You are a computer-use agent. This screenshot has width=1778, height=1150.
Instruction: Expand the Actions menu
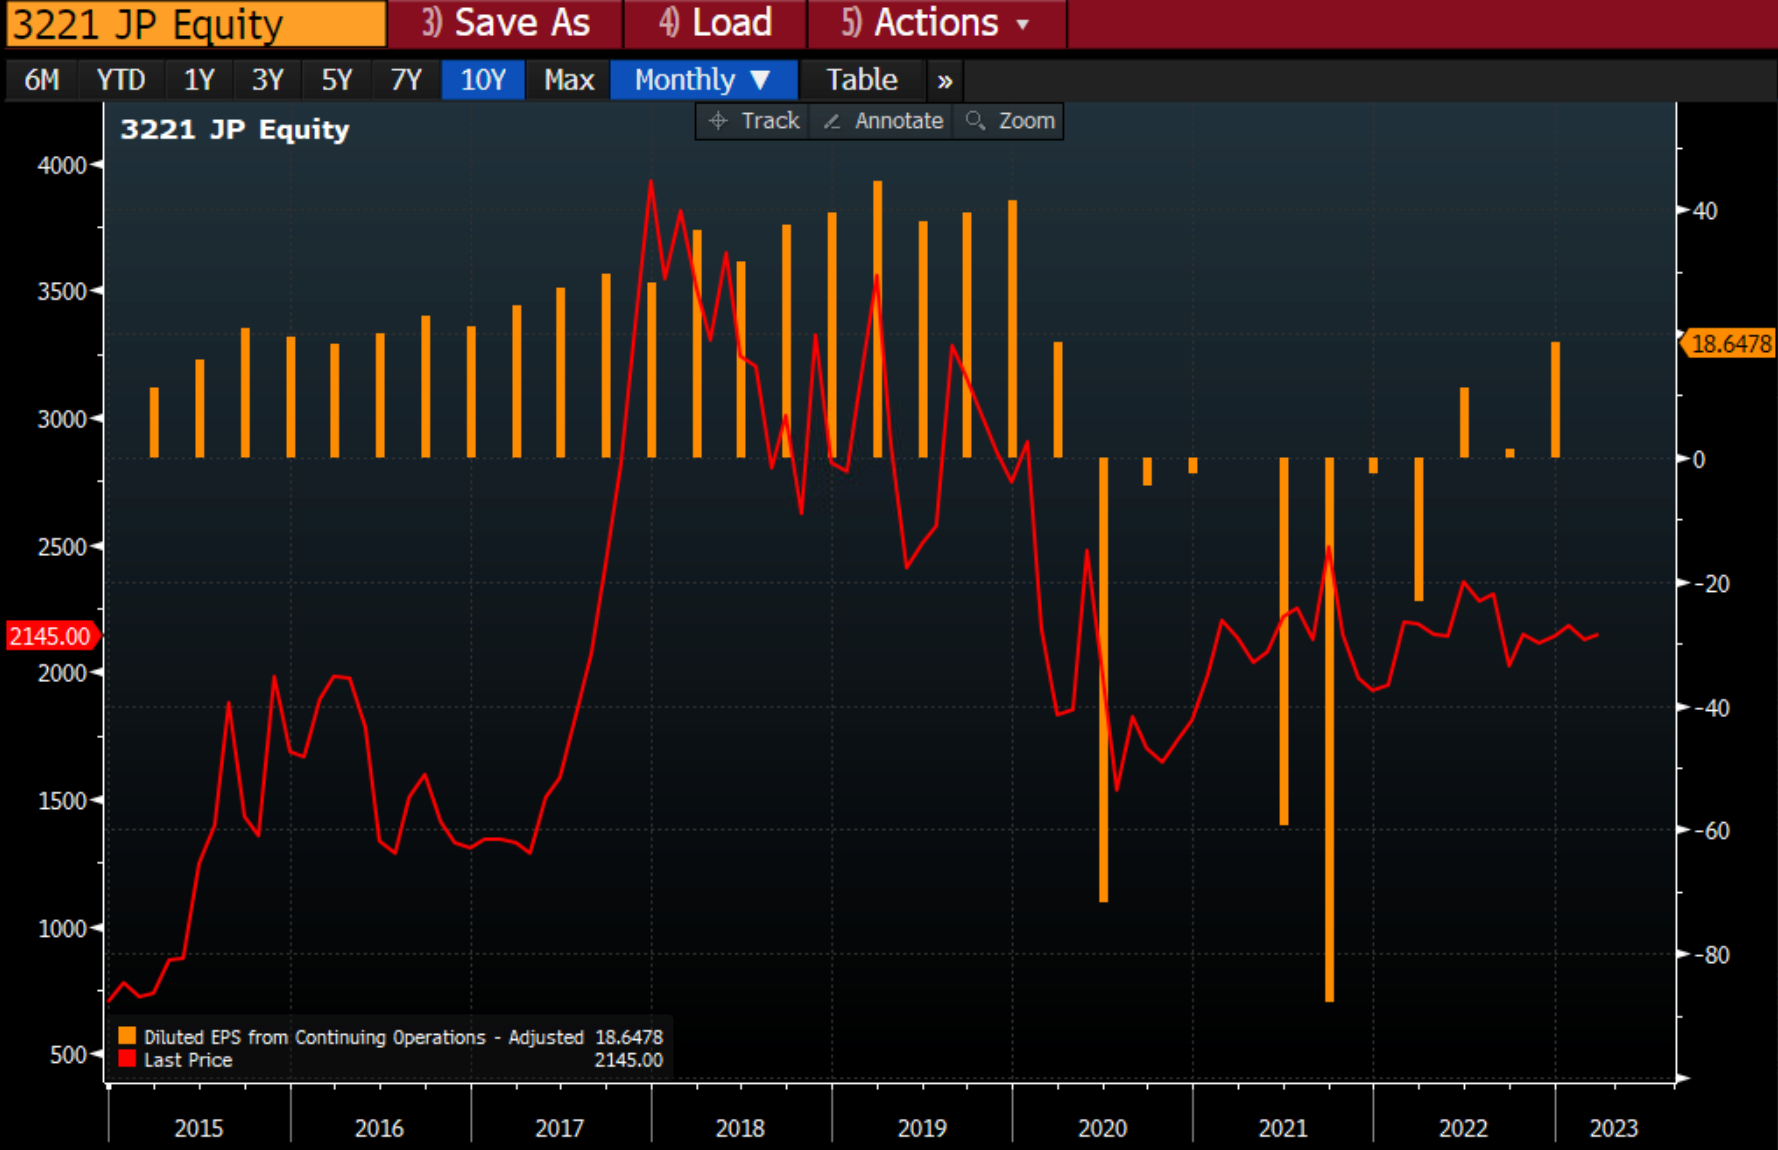pyautogui.click(x=935, y=23)
